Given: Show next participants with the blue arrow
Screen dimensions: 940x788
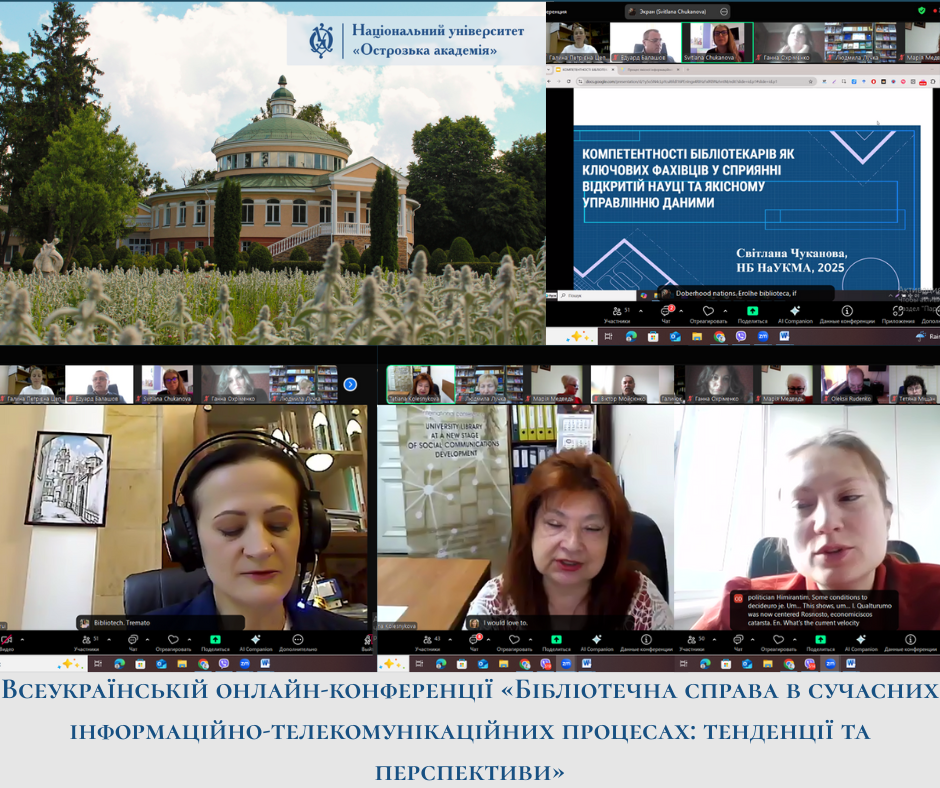Looking at the screenshot, I should point(350,384).
